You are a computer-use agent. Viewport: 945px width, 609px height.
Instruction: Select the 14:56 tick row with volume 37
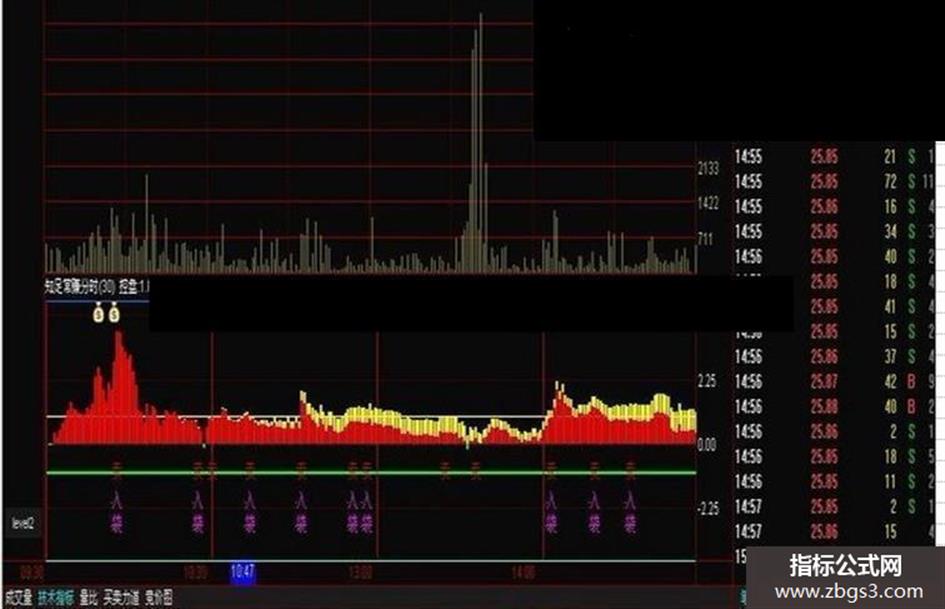point(835,356)
